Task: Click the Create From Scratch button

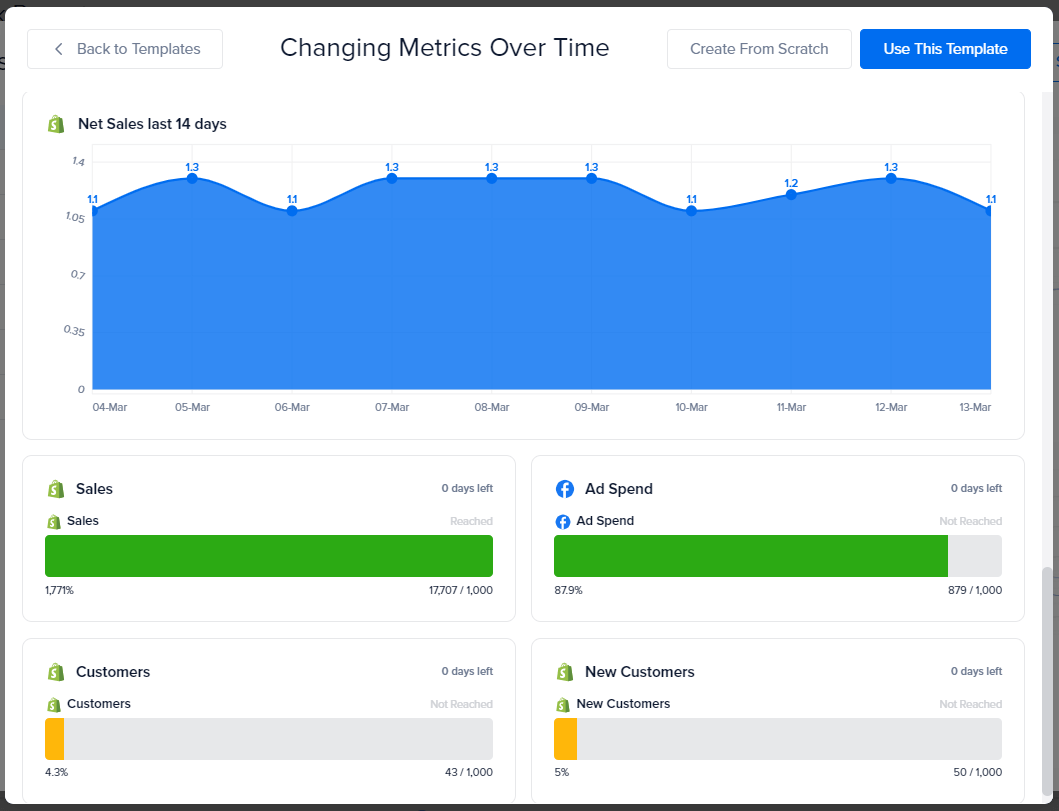Action: pyautogui.click(x=759, y=48)
